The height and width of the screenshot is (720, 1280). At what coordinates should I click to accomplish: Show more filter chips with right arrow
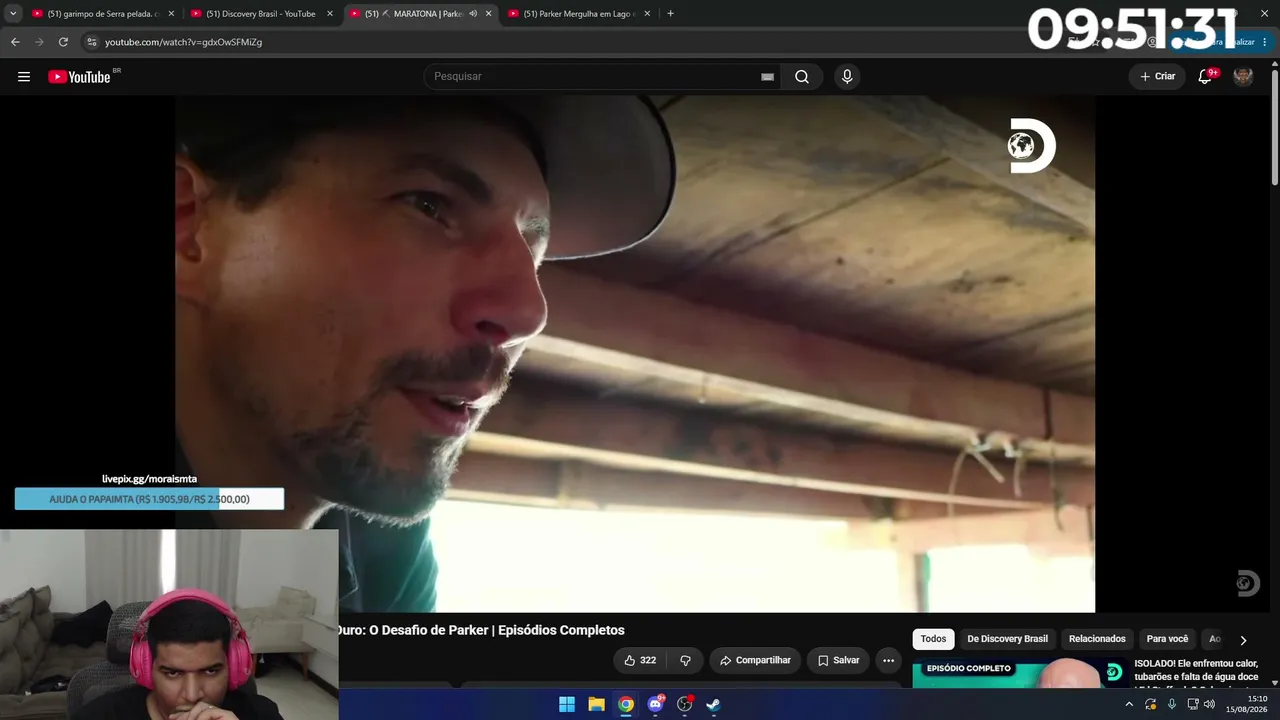1243,640
